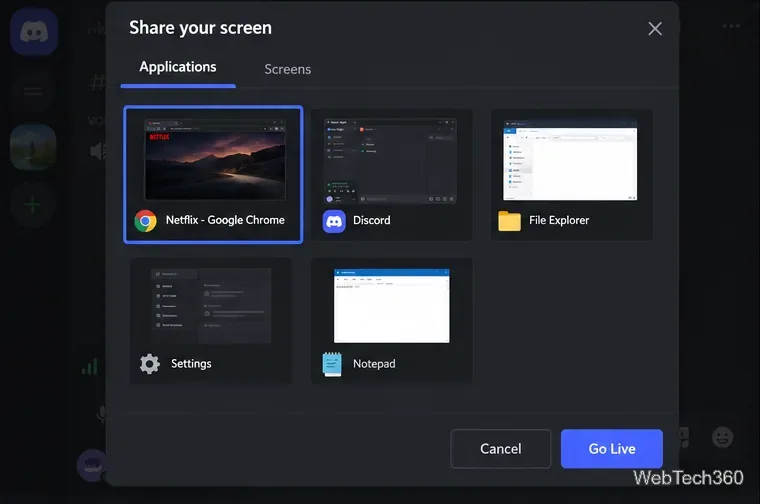
Task: Close the Share your screen dialog
Action: 655,29
